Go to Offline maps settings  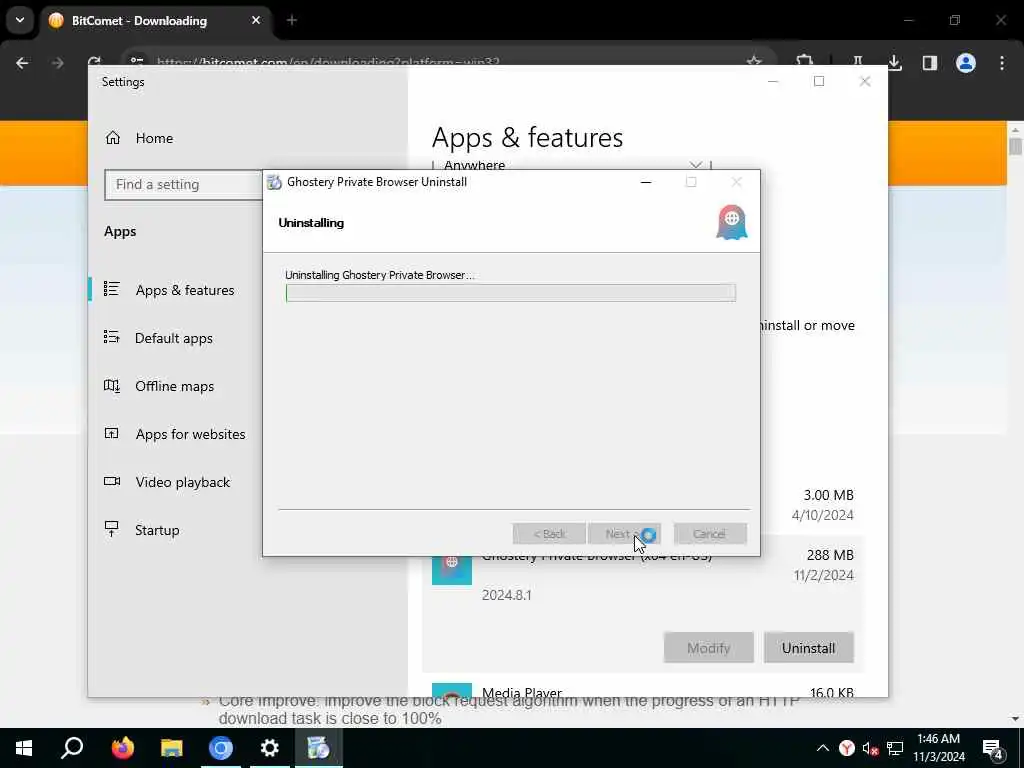[x=174, y=386]
